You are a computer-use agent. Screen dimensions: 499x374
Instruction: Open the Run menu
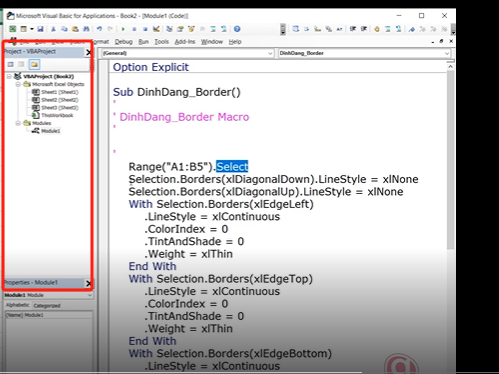[143, 42]
